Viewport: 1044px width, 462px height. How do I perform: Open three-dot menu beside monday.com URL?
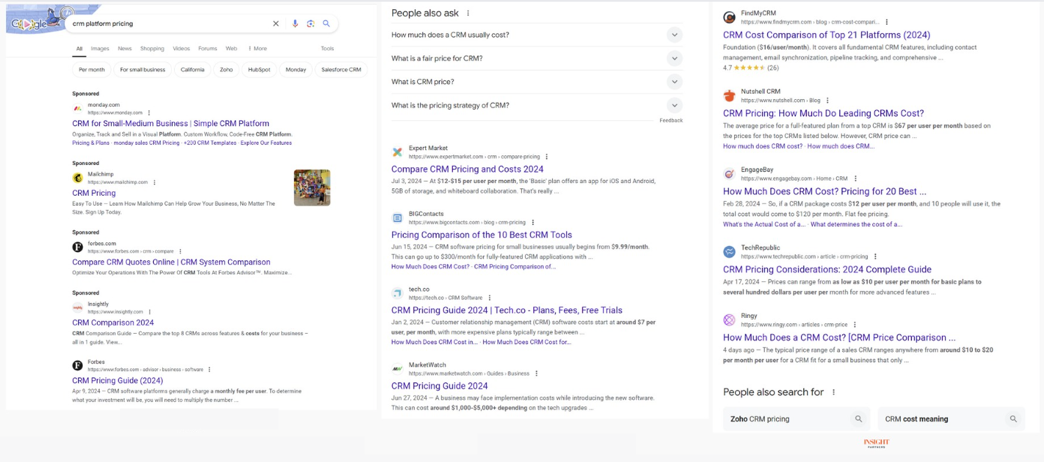149,113
